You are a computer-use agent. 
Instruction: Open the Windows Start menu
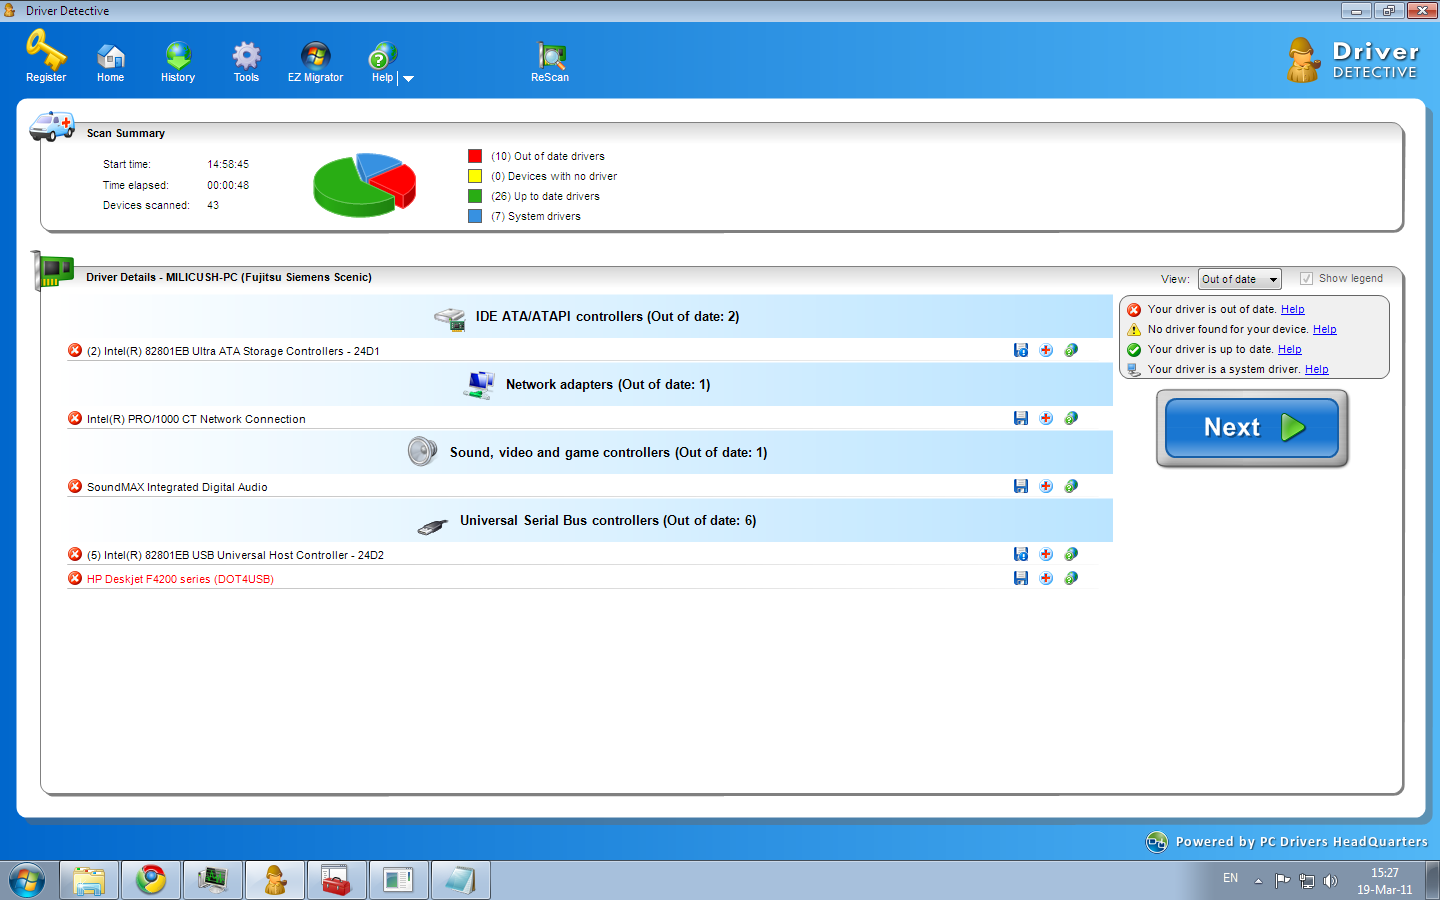27,881
